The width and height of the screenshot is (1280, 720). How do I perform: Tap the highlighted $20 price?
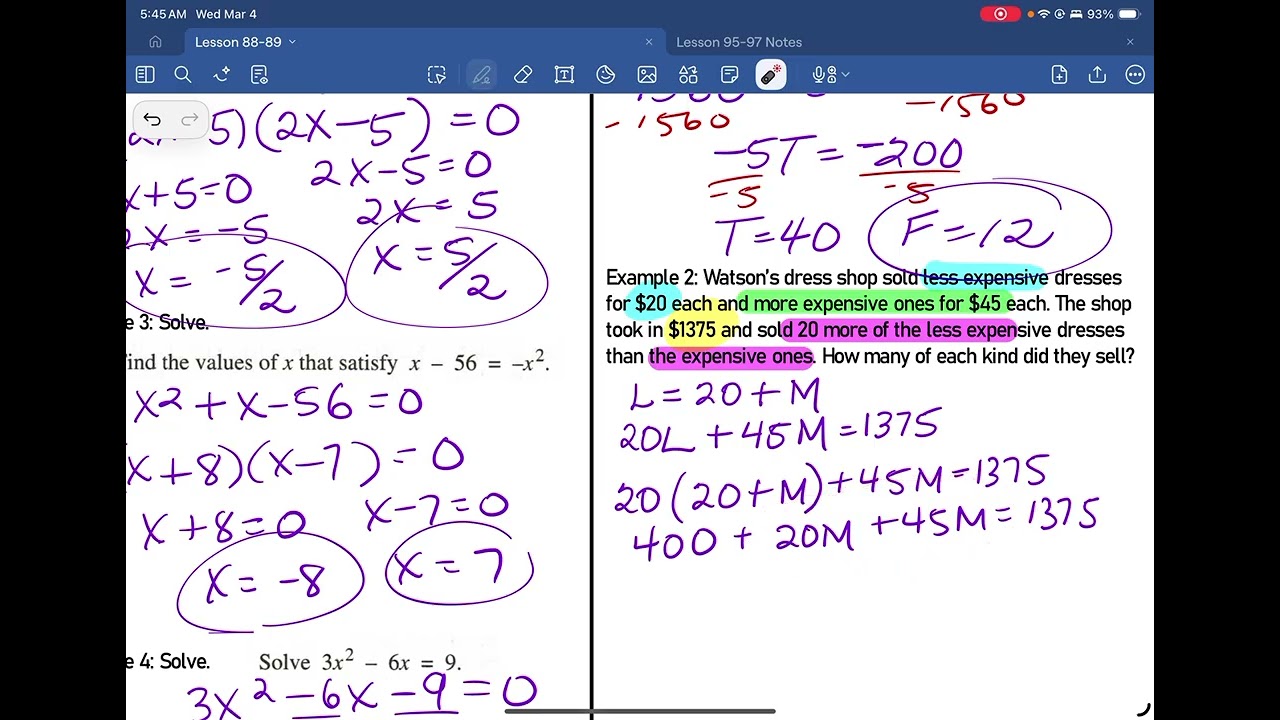point(651,304)
